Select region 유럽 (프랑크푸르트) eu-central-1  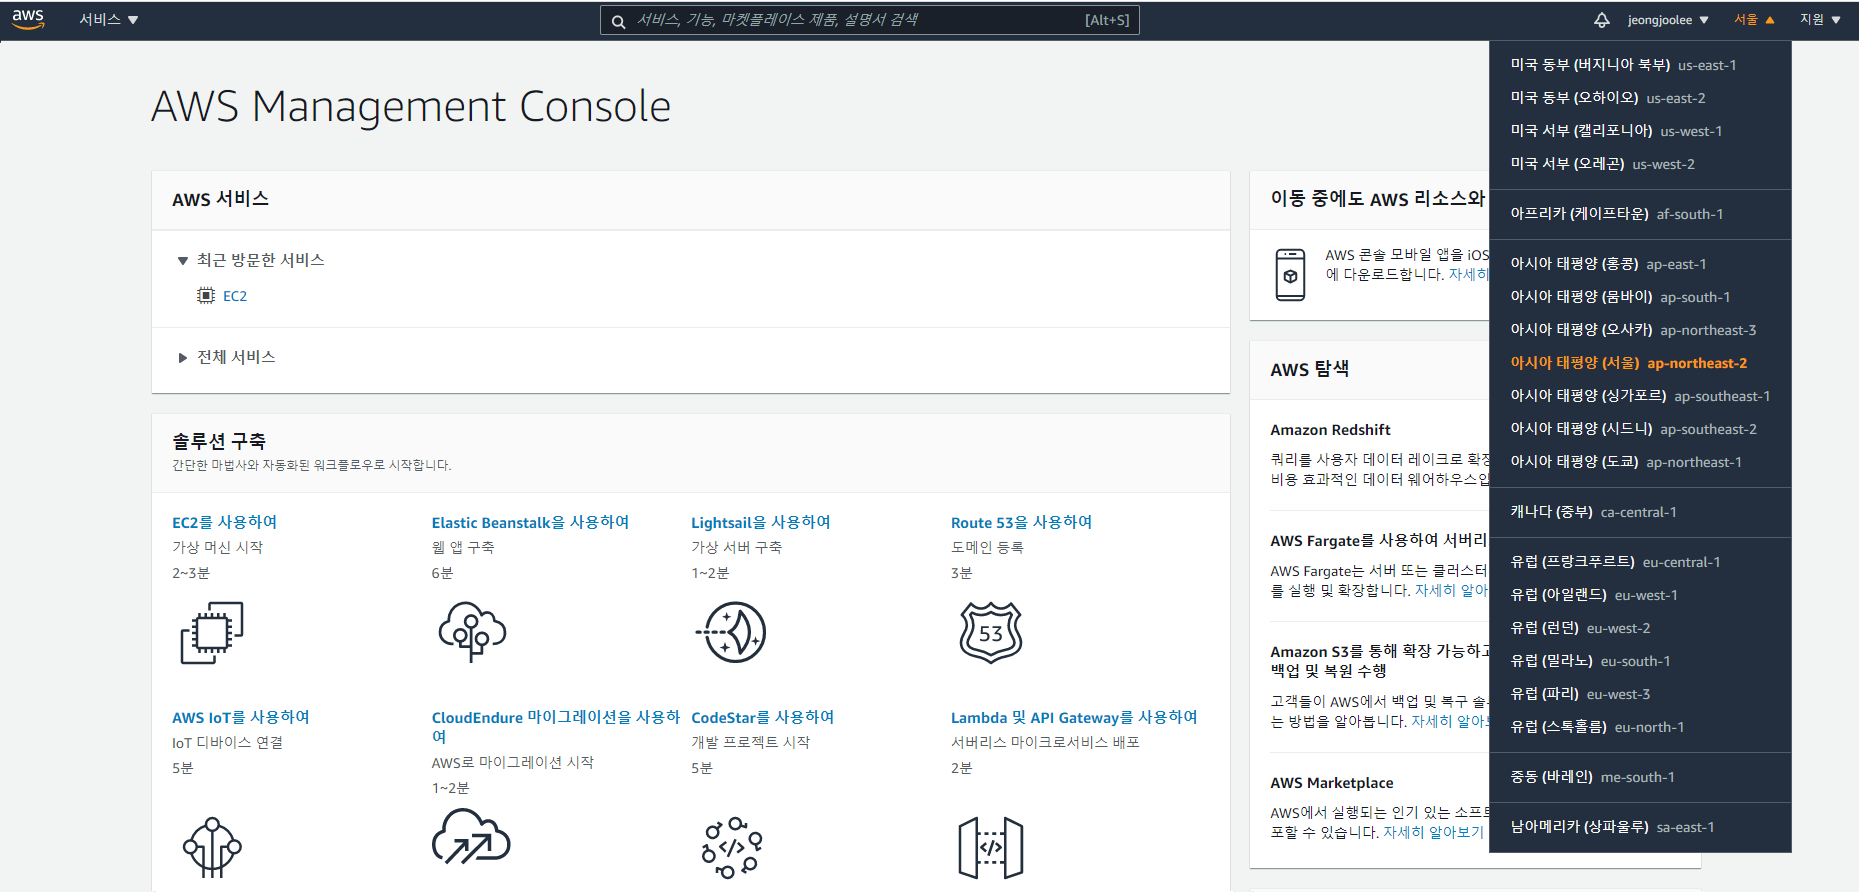1640,562
